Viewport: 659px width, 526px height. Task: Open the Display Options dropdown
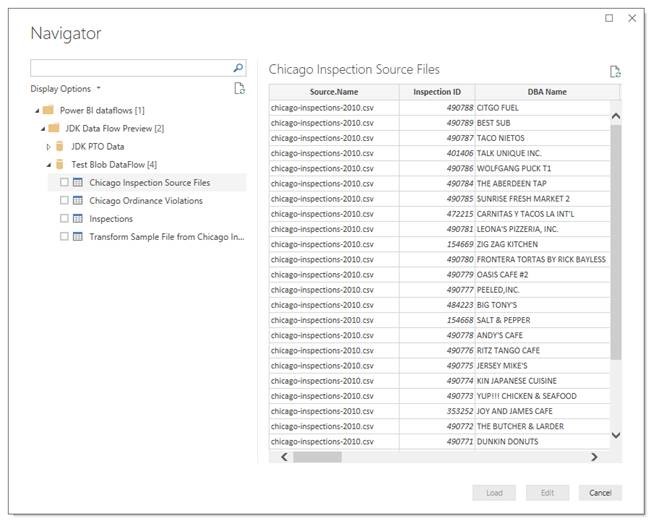point(66,89)
